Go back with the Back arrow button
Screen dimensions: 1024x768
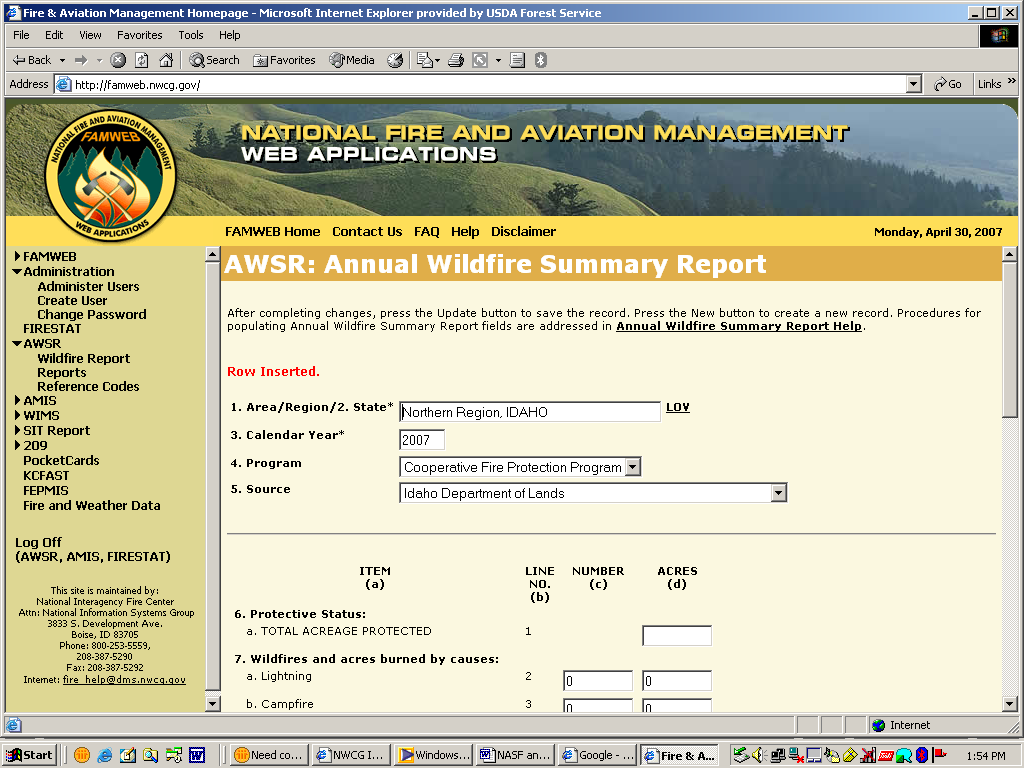pyautogui.click(x=31, y=60)
